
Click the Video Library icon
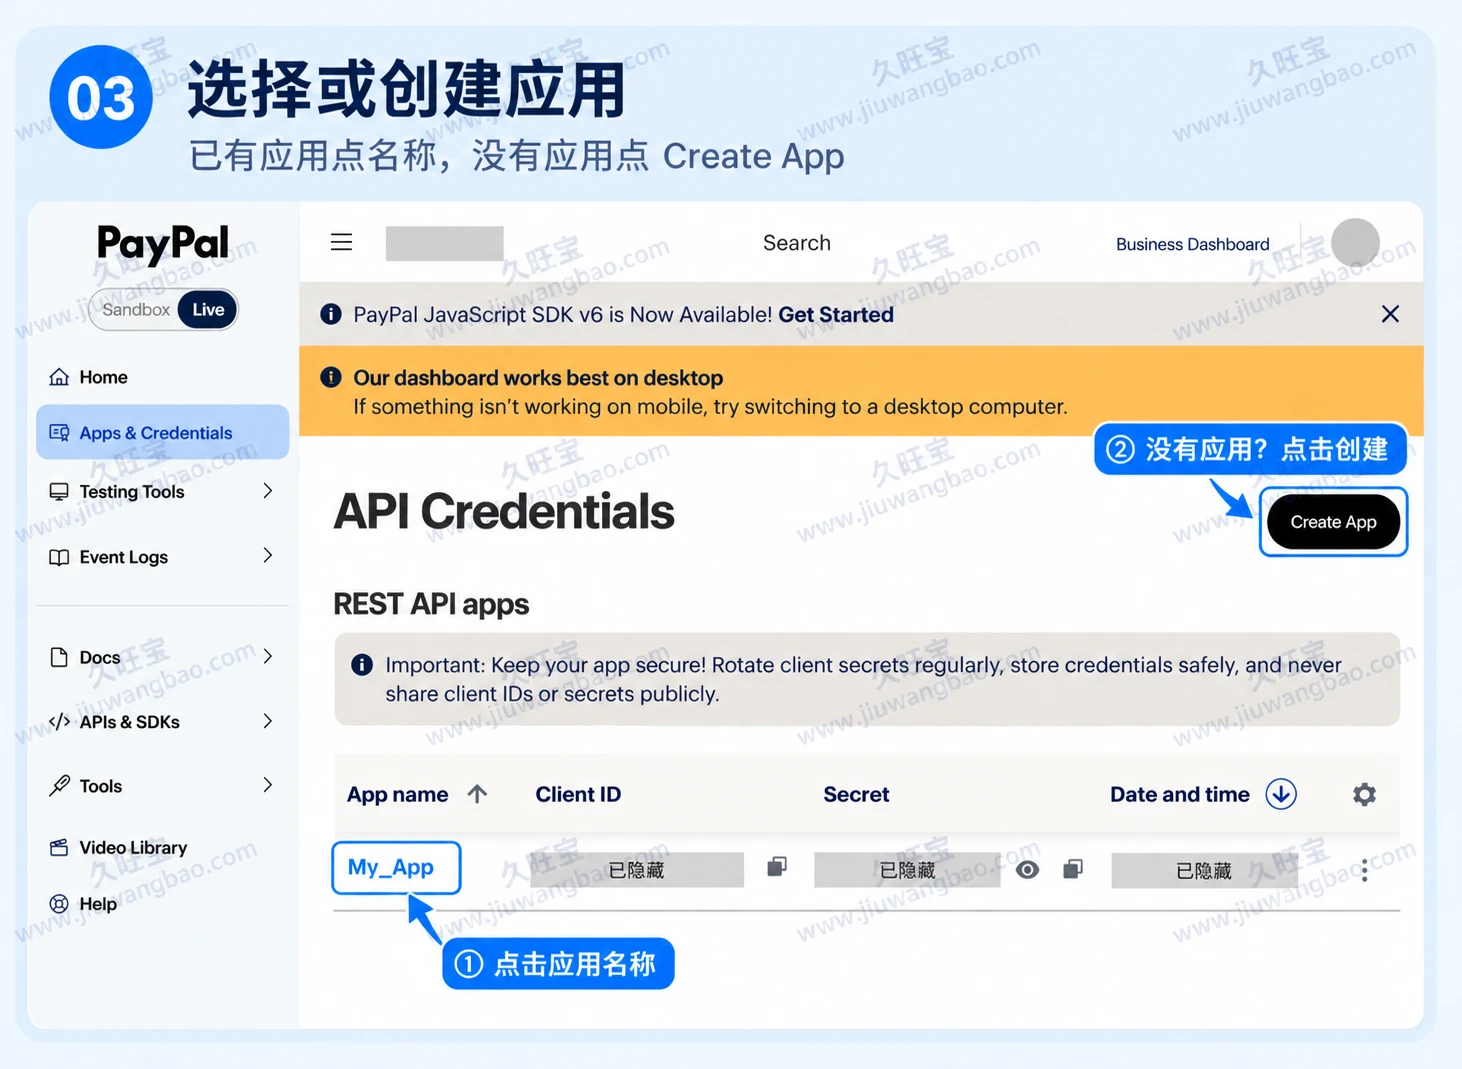[x=59, y=848]
